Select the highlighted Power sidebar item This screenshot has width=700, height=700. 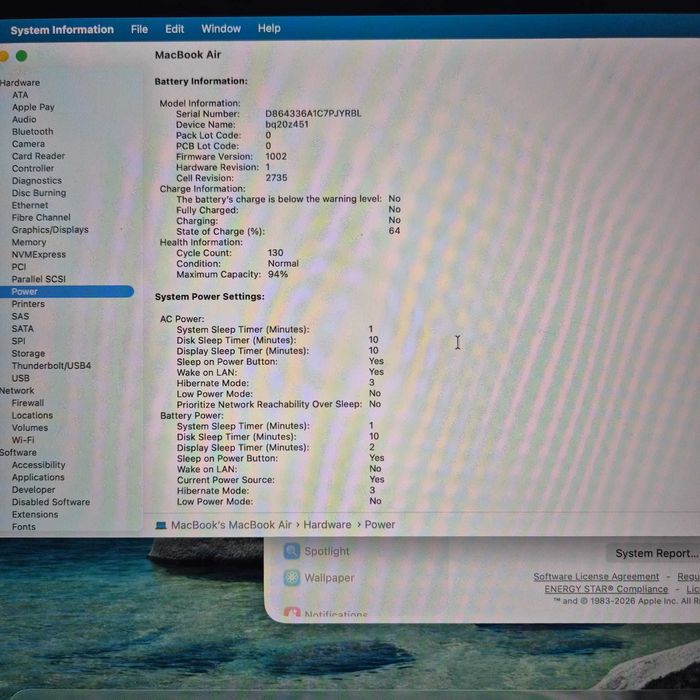tap(67, 292)
